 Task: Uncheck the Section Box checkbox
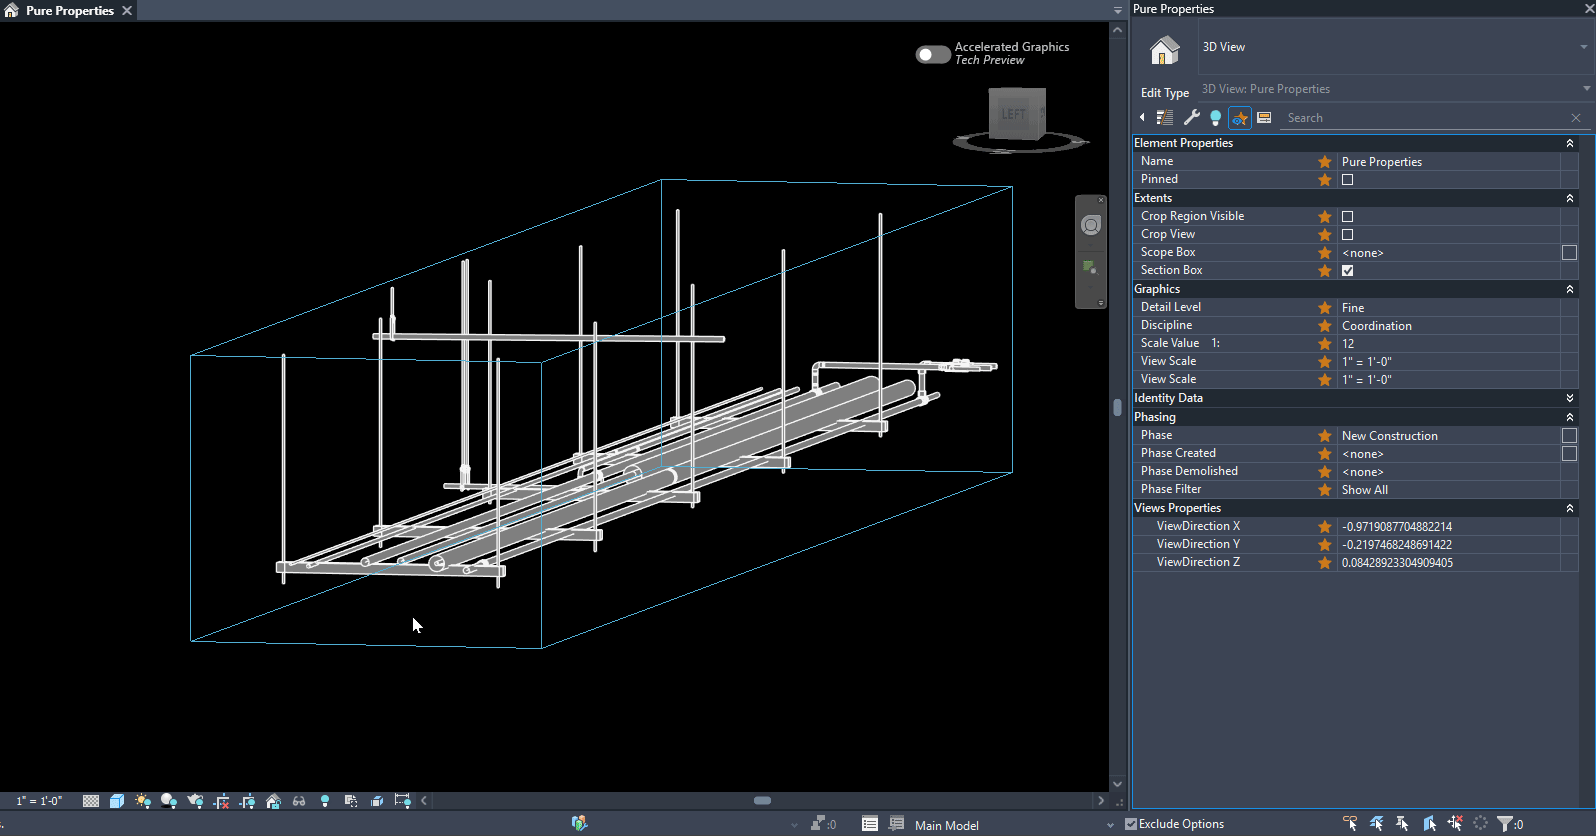[1347, 271]
